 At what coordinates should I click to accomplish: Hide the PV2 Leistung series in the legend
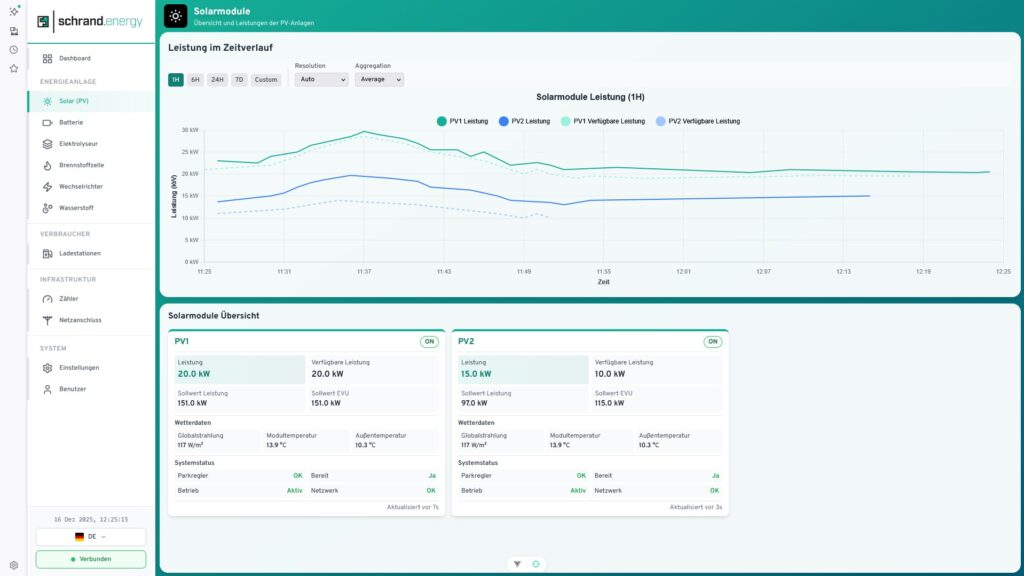pos(524,121)
